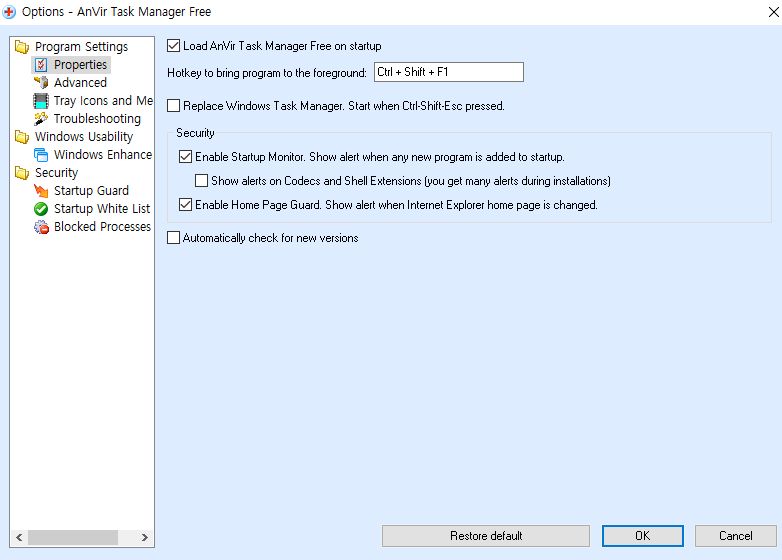
Task: Click the AnVir red cross title bar icon
Action: (x=9, y=12)
